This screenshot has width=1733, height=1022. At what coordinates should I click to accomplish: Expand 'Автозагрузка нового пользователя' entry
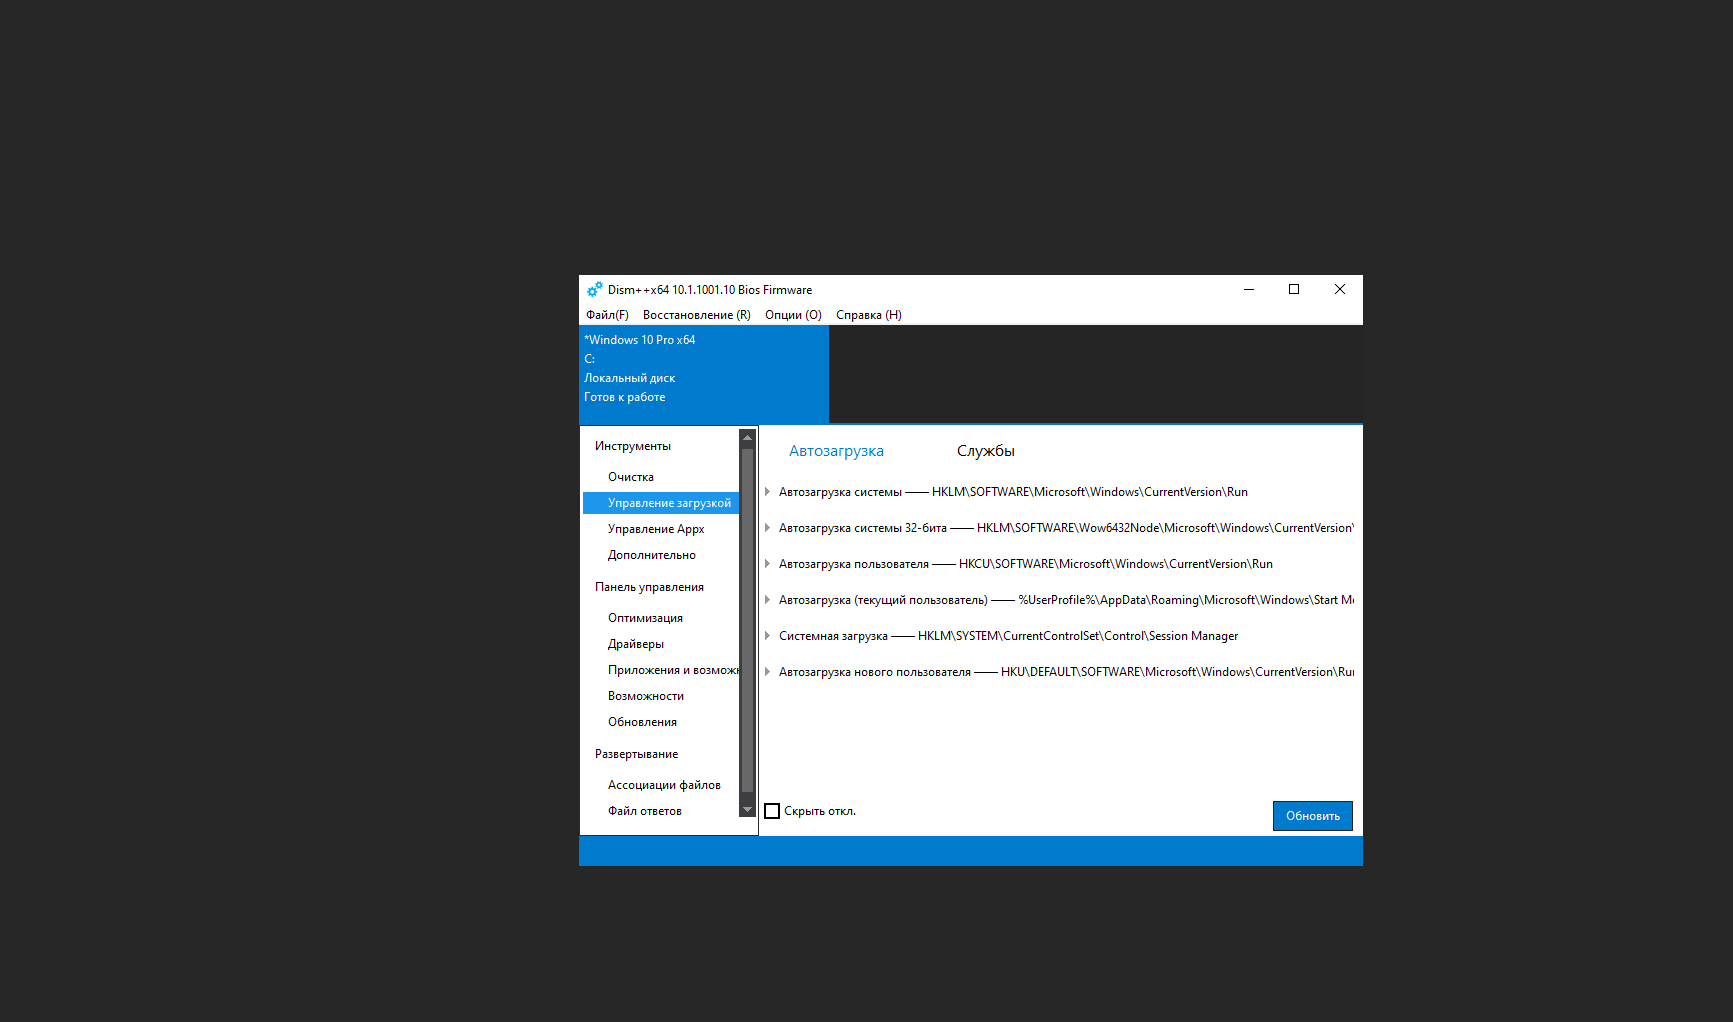click(768, 672)
